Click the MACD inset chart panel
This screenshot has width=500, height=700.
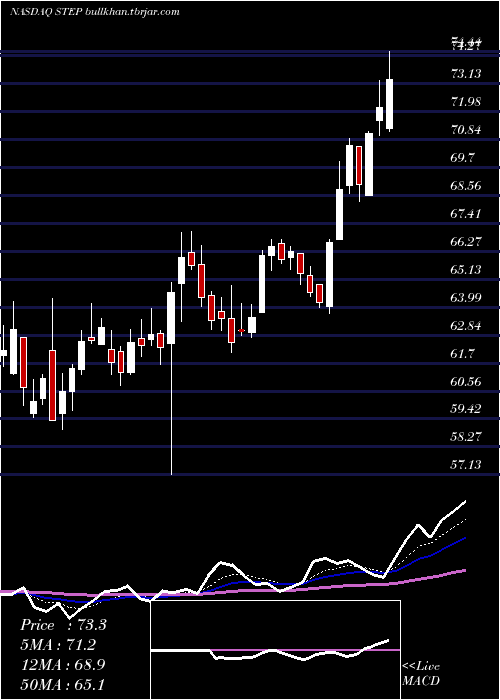pos(275,650)
